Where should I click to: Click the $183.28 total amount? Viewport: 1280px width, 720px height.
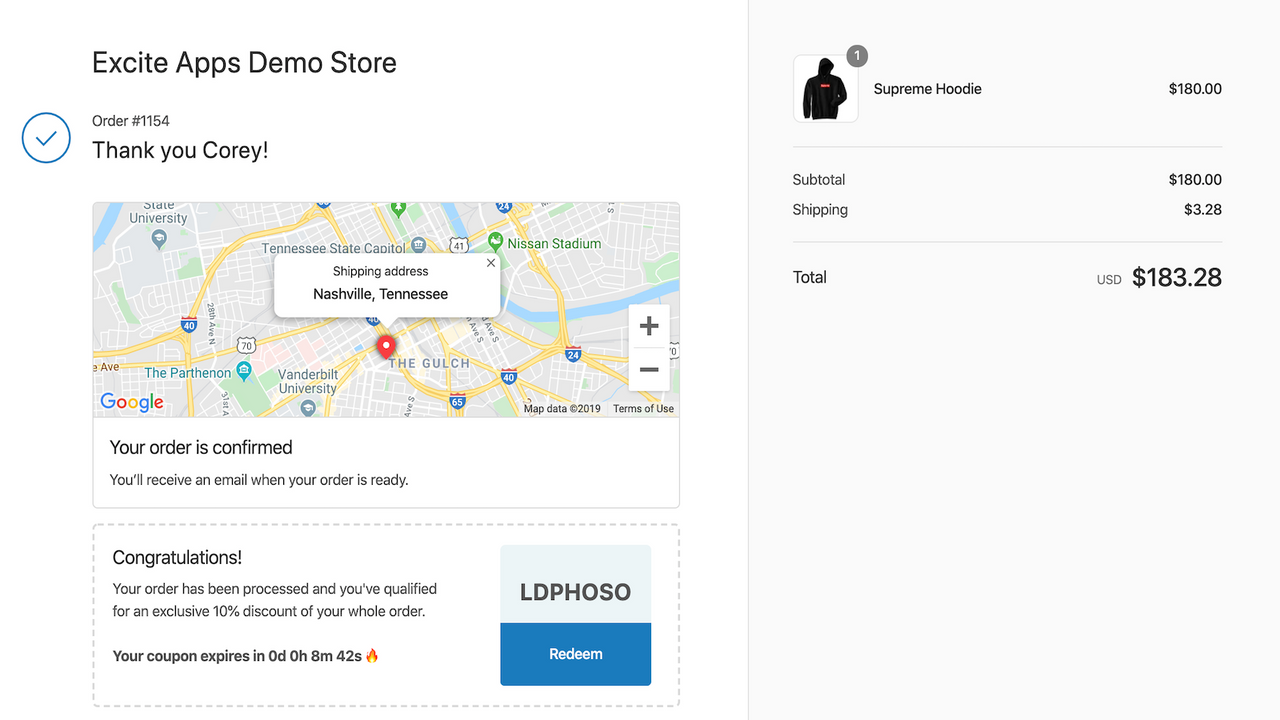(x=1177, y=277)
